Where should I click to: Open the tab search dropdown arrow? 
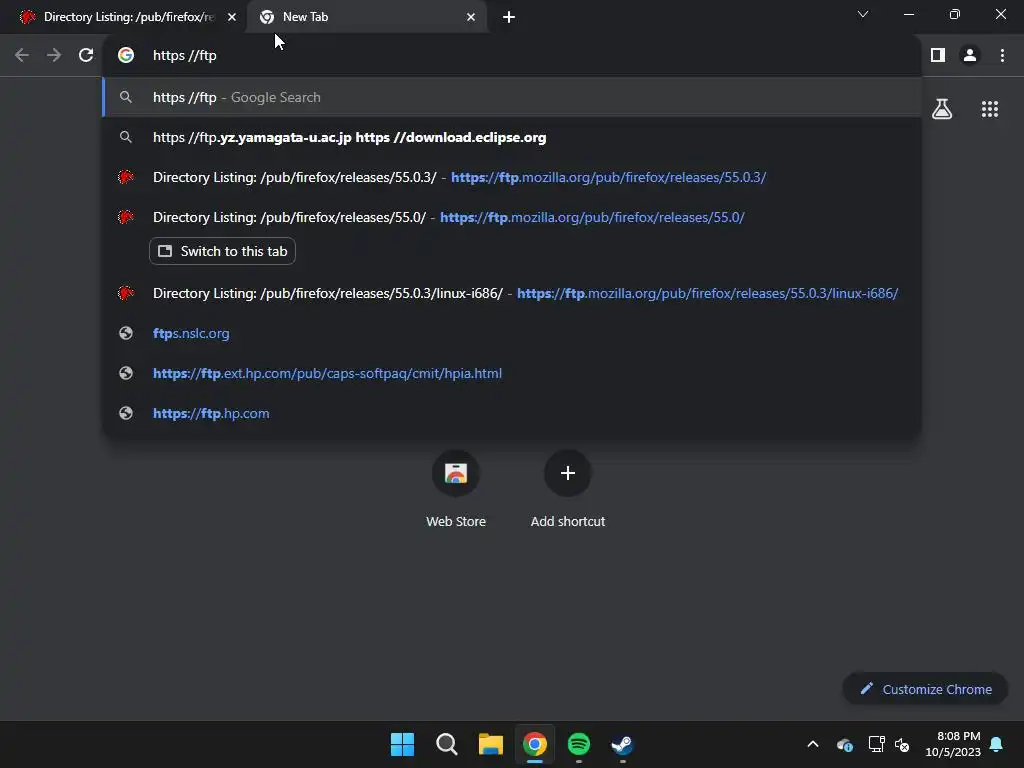click(863, 14)
